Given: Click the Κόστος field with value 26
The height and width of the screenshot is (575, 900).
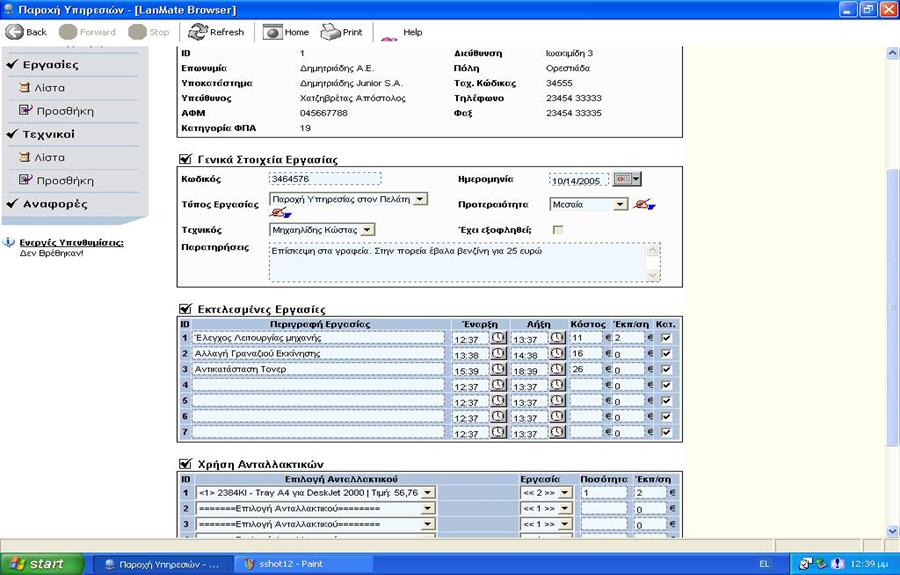Looking at the screenshot, I should pos(586,369).
